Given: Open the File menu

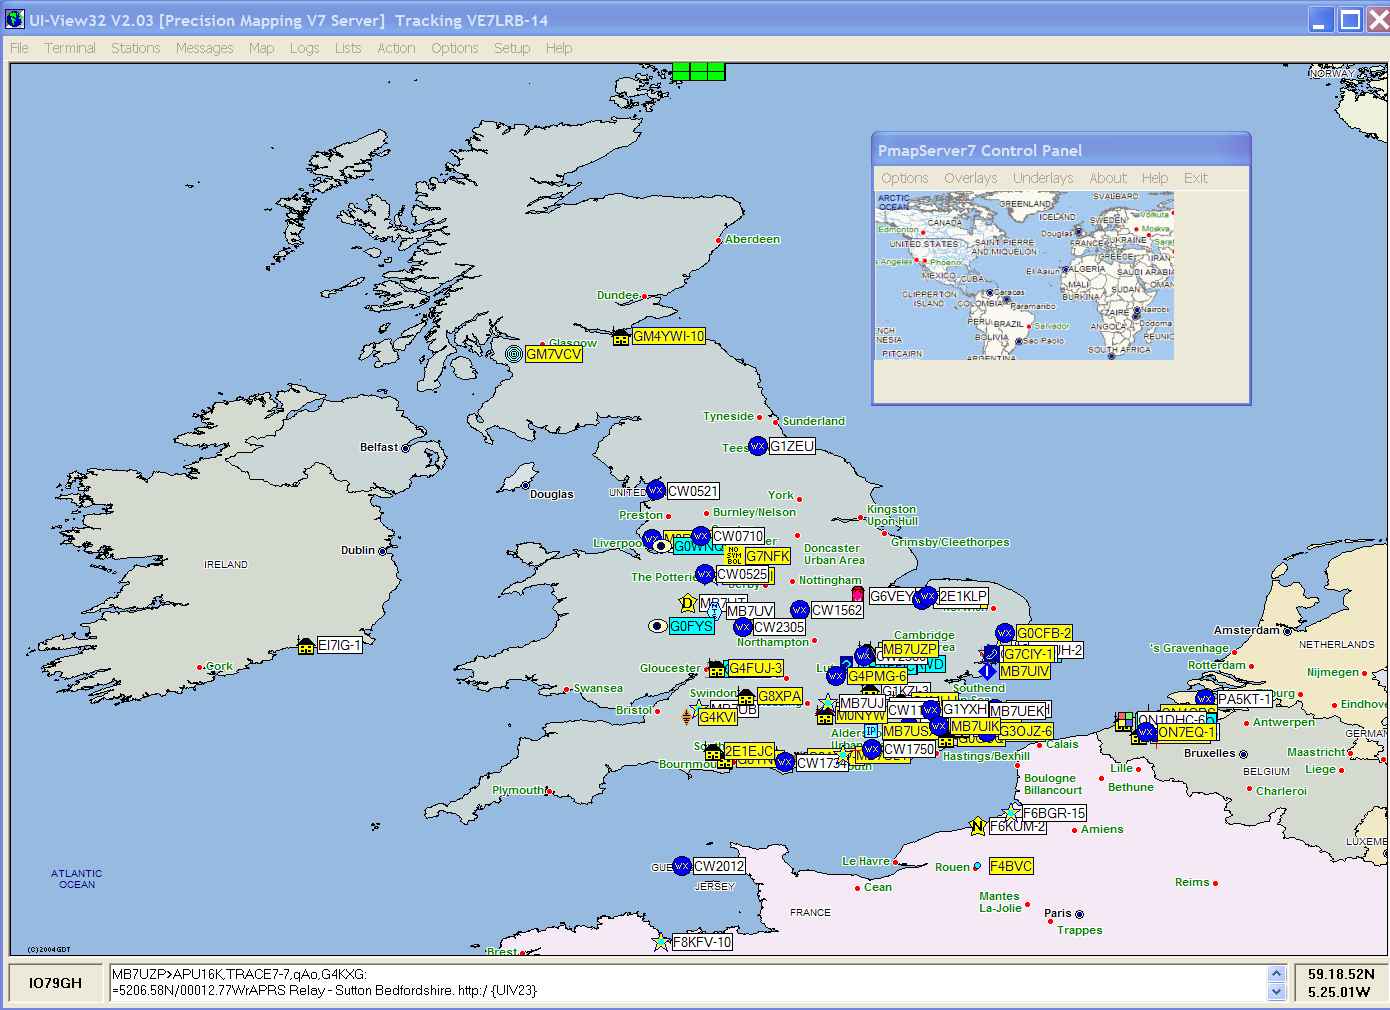Looking at the screenshot, I should click(19, 48).
